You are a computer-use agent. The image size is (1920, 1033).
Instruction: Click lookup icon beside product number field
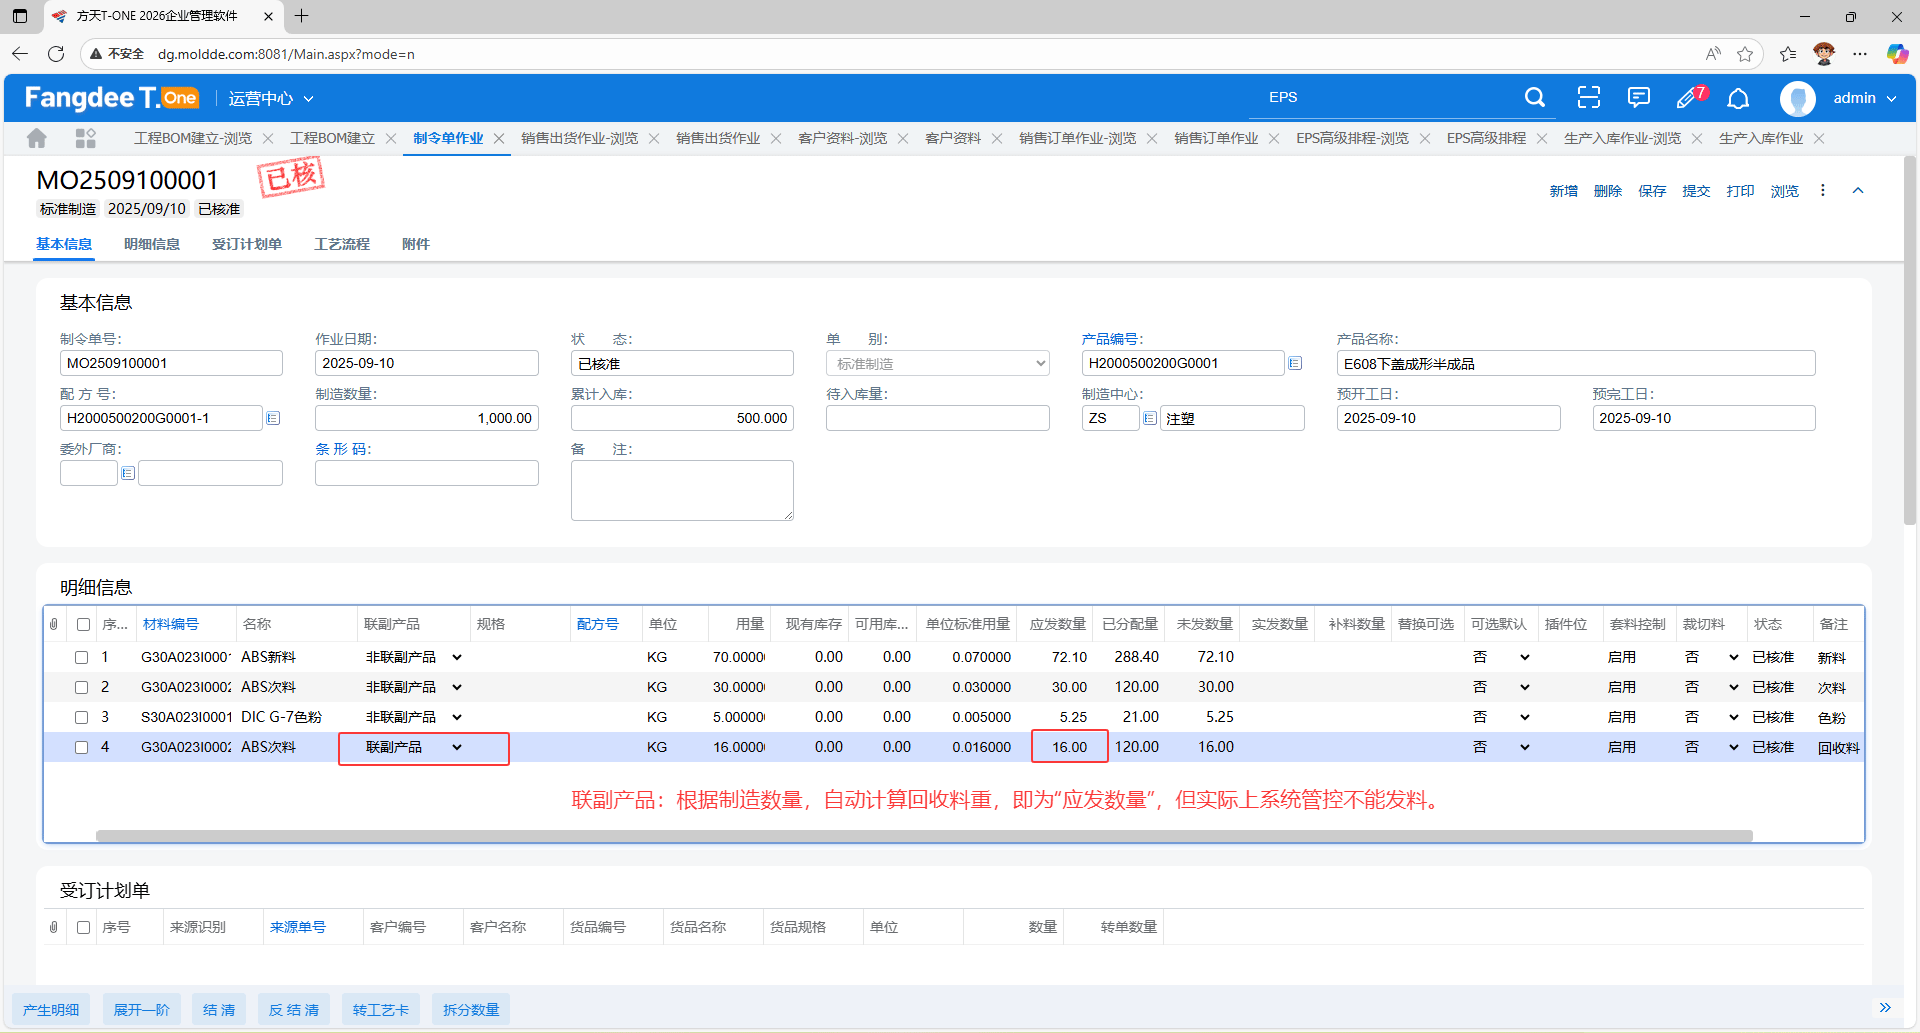1295,363
